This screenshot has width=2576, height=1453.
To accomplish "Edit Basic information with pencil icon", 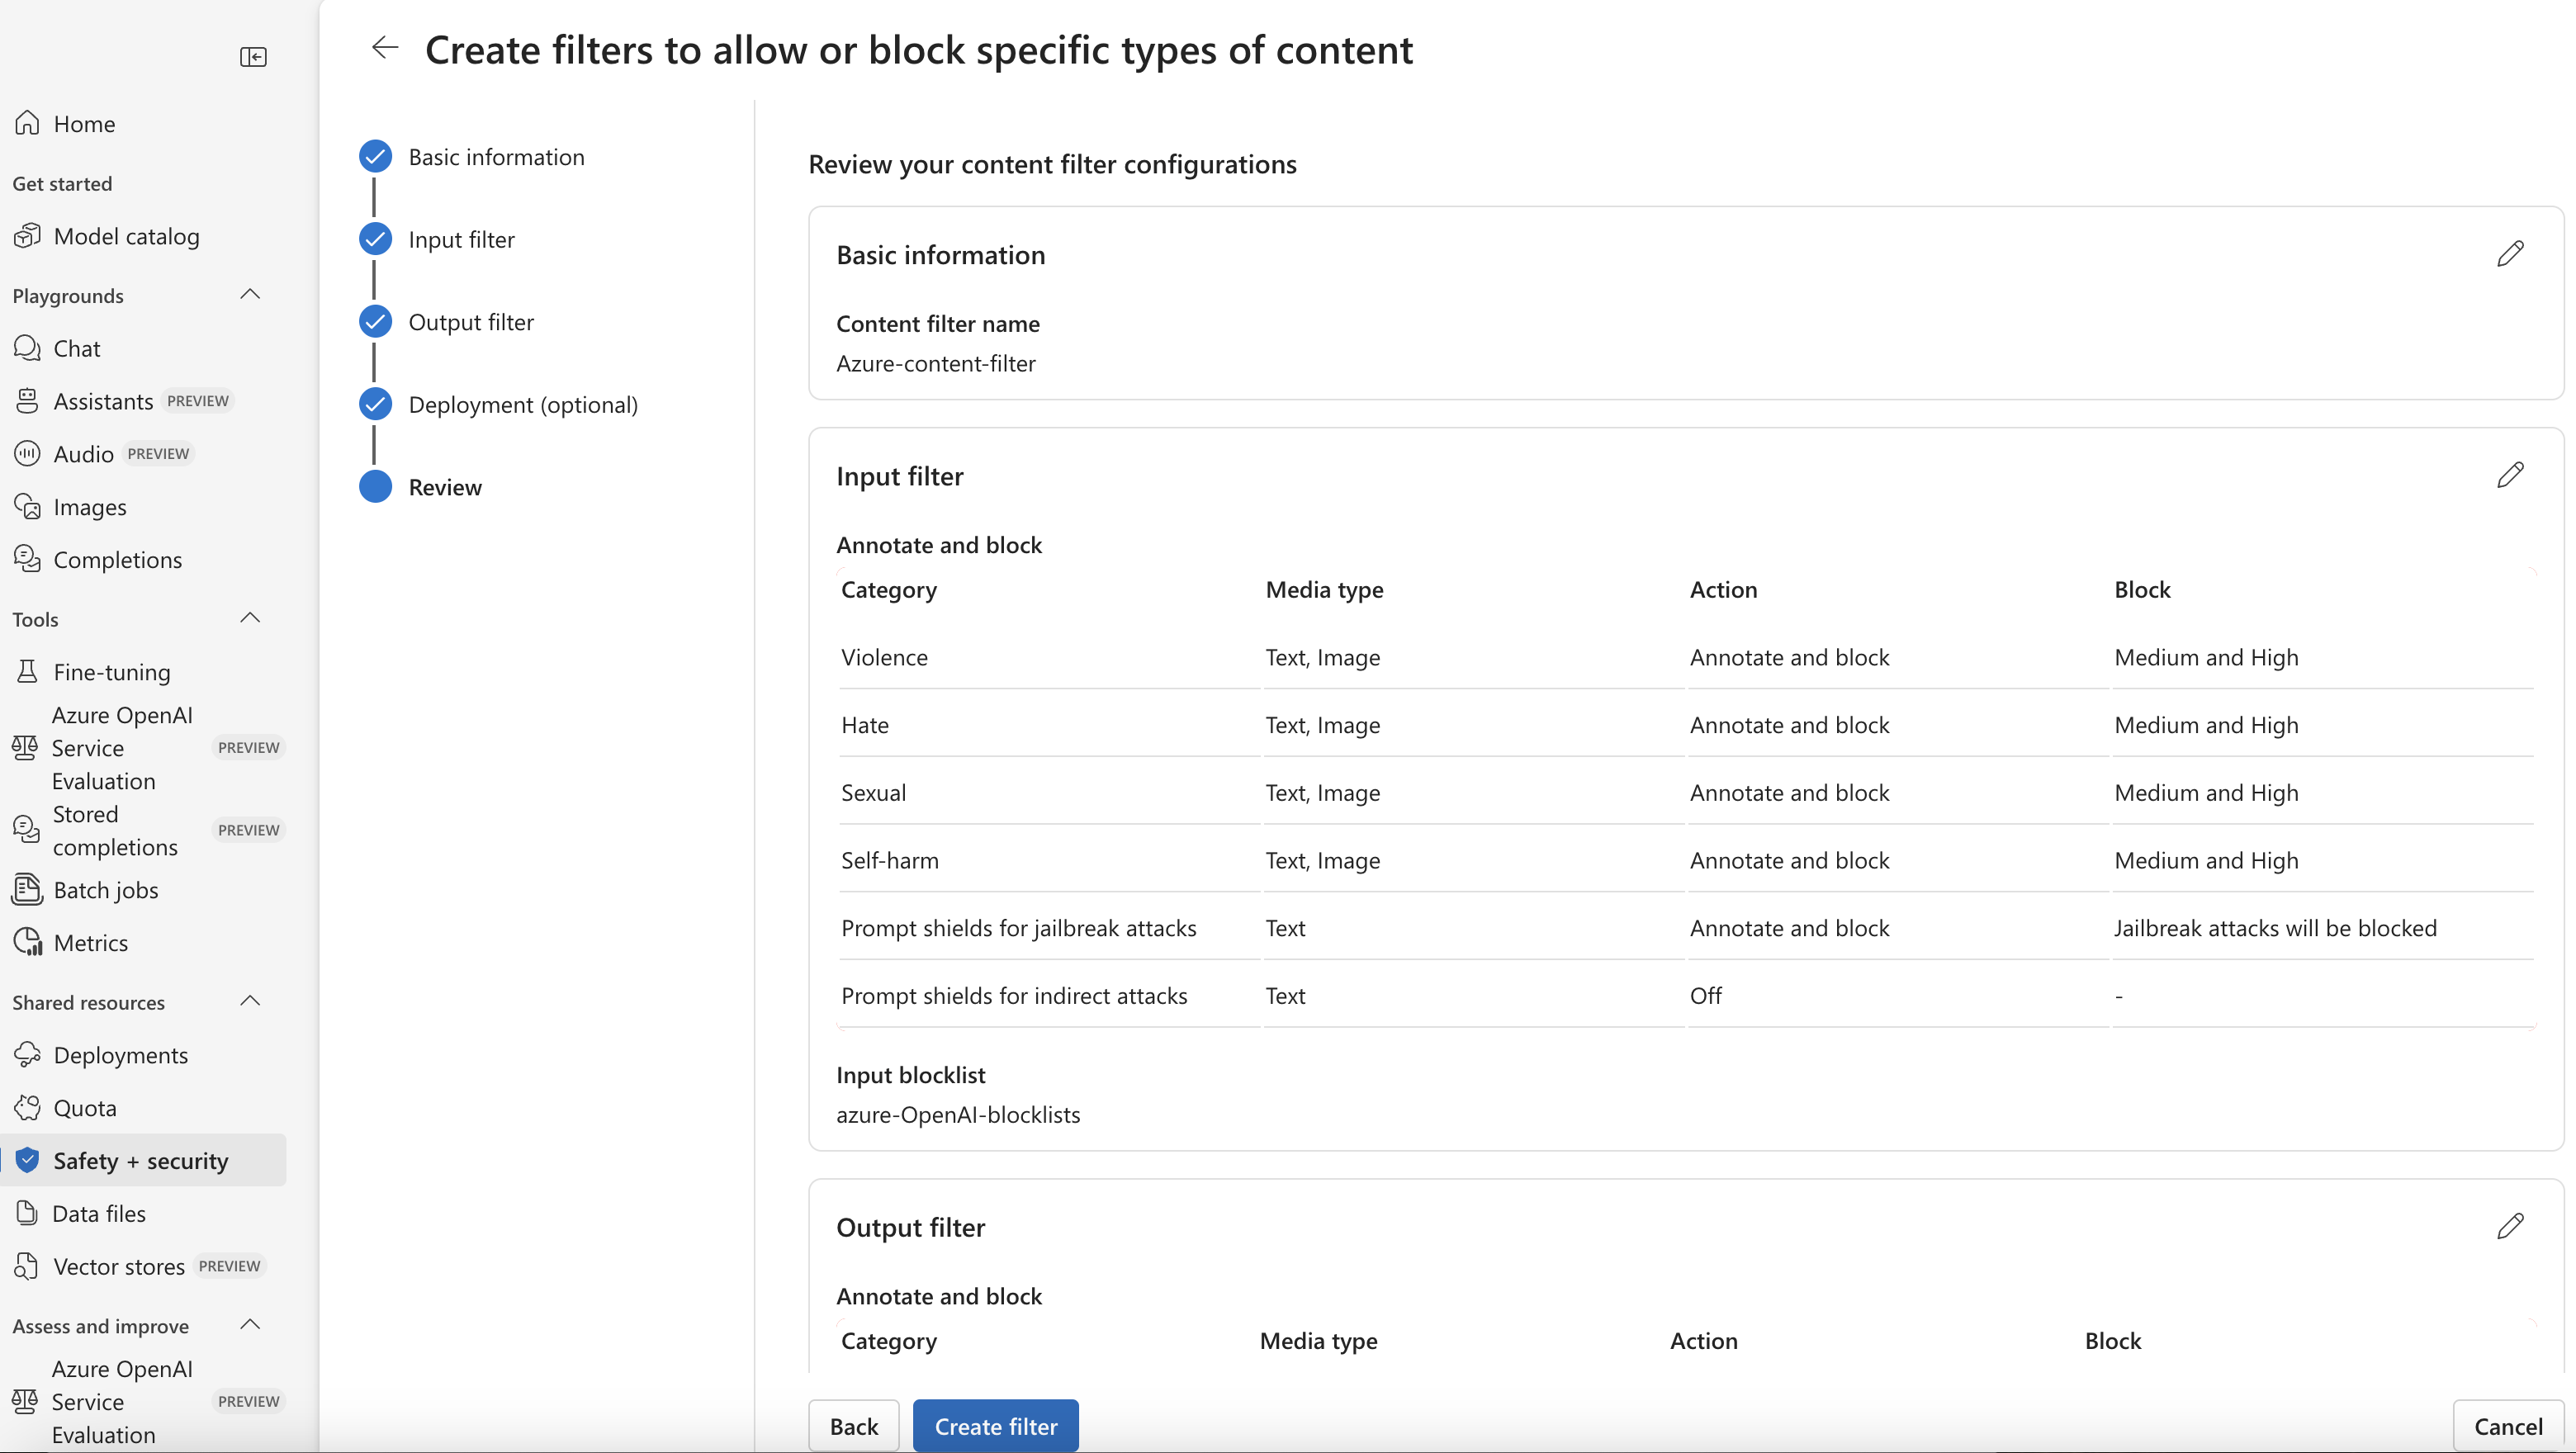I will click(x=2509, y=254).
